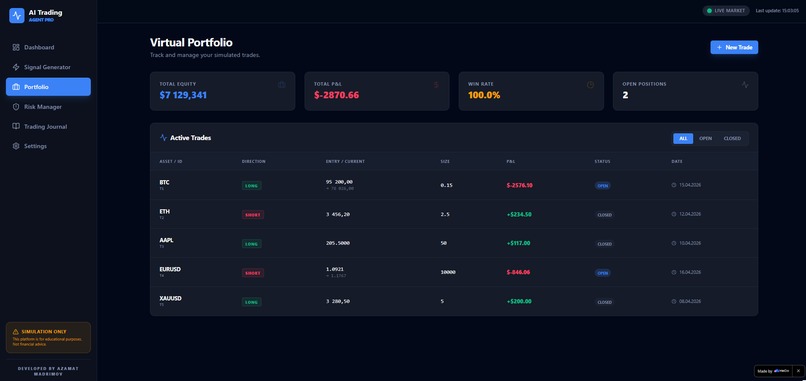The image size is (806, 381).
Task: Open Signal Generator in sidebar
Action: coord(48,67)
